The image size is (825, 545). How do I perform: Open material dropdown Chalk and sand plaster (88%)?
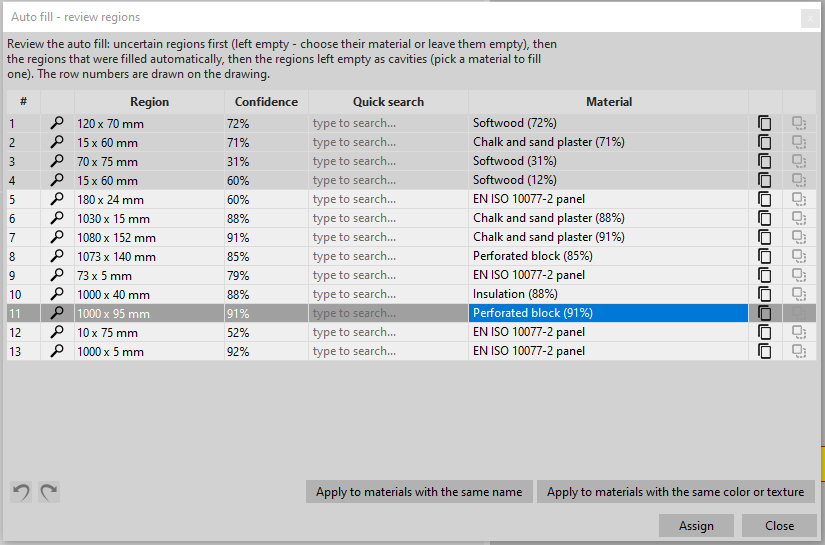608,218
